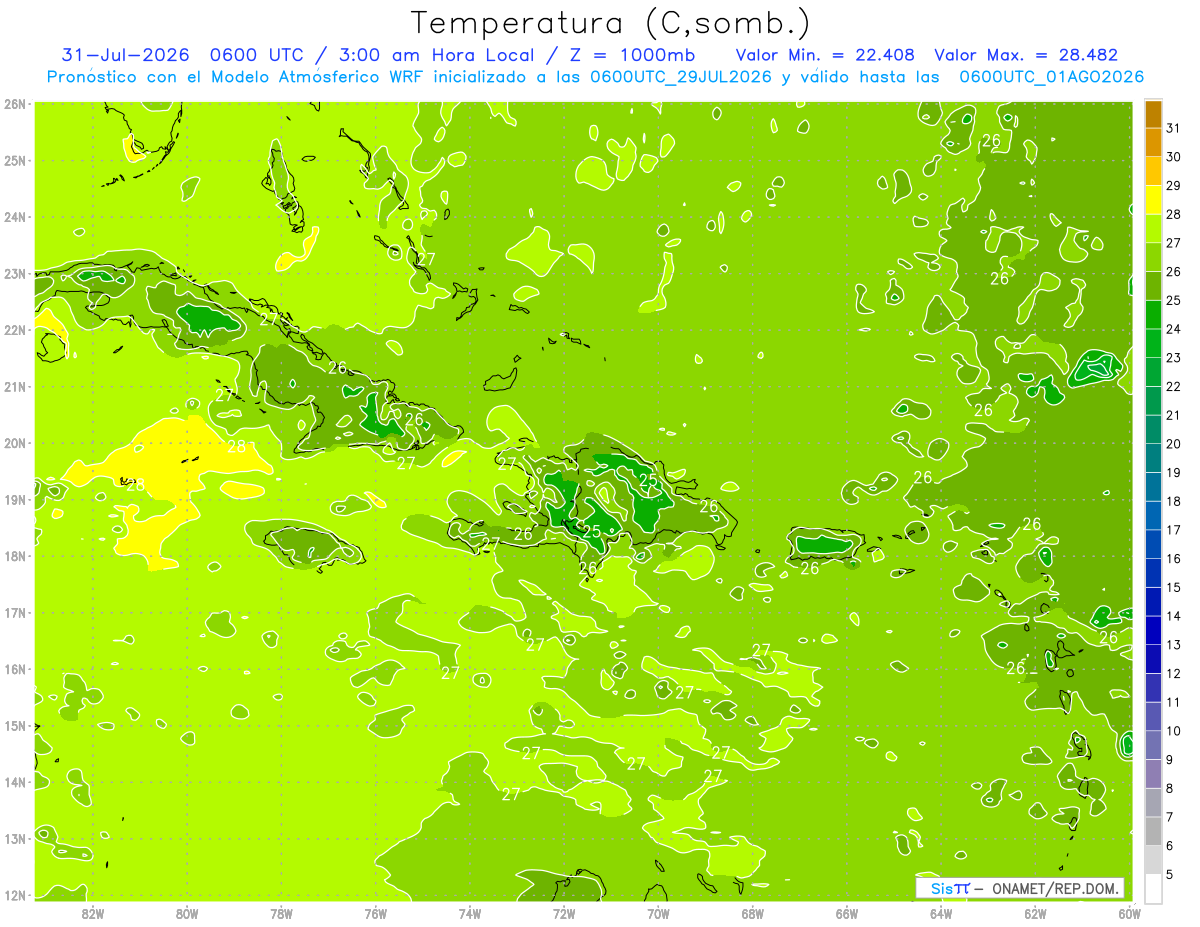1200x927 pixels.
Task: Select the color scale label '20'
Action: tap(1174, 444)
